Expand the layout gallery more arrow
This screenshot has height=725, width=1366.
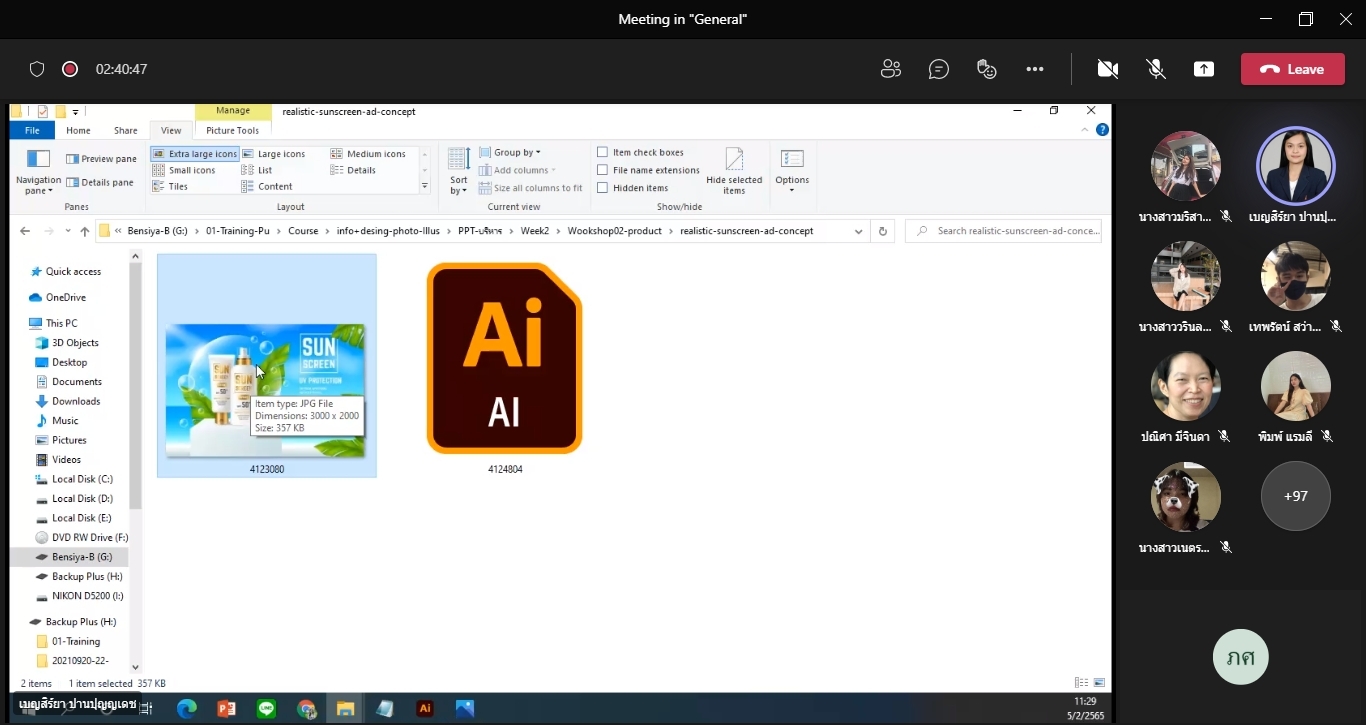[425, 186]
